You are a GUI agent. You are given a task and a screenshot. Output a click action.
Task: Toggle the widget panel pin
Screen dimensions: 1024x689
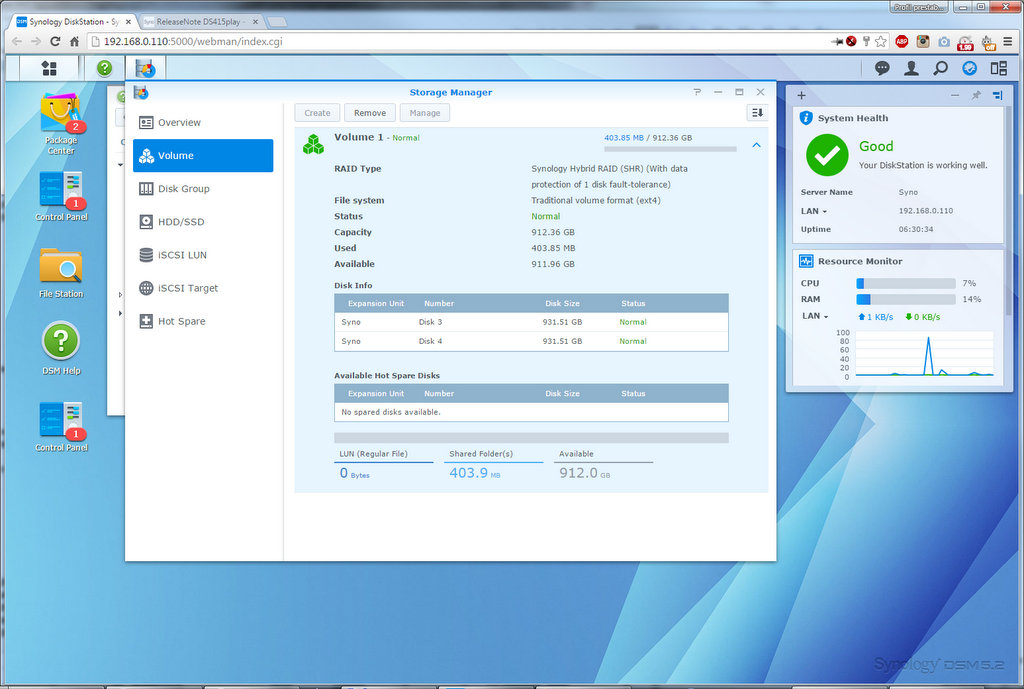pos(976,95)
